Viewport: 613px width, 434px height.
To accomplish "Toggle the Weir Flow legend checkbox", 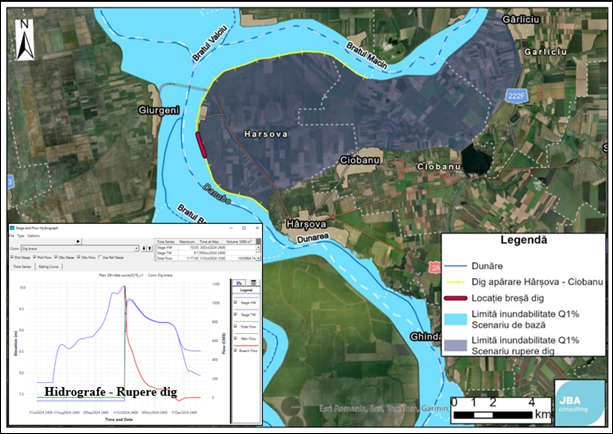I will [235, 338].
